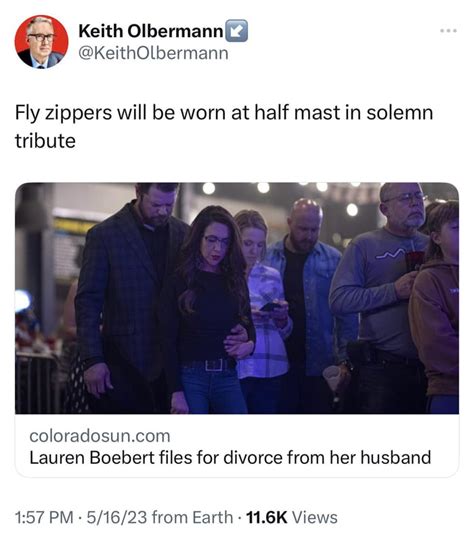Click the belt buckle in the photo
The width and height of the screenshot is (474, 541).
pyautogui.click(x=214, y=365)
